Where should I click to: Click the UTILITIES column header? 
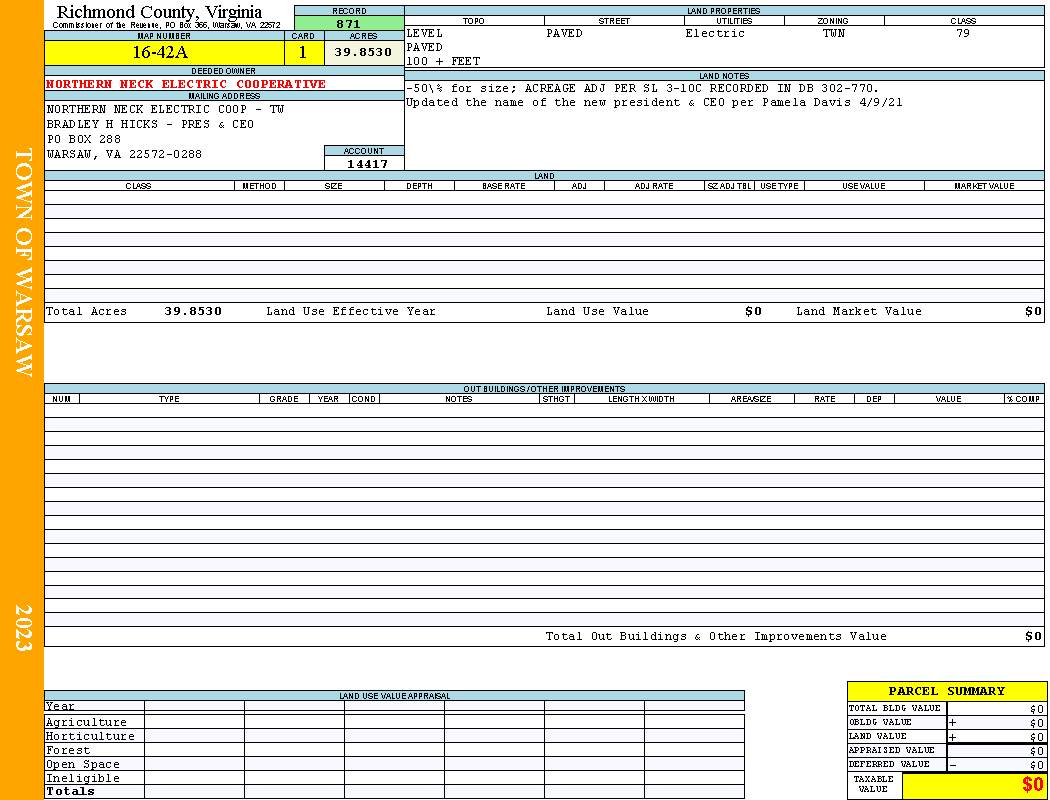pos(735,21)
